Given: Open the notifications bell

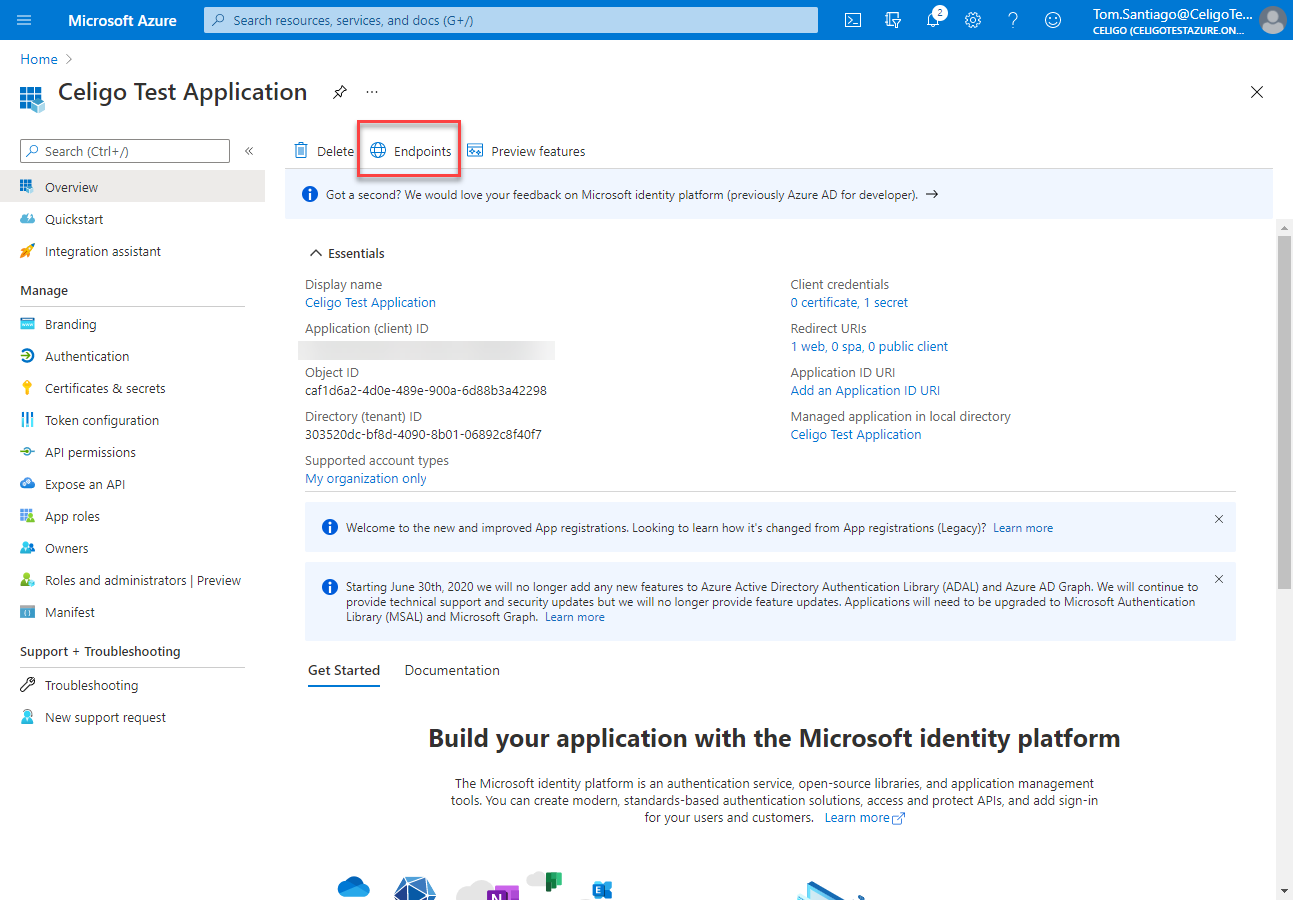Looking at the screenshot, I should (933, 20).
